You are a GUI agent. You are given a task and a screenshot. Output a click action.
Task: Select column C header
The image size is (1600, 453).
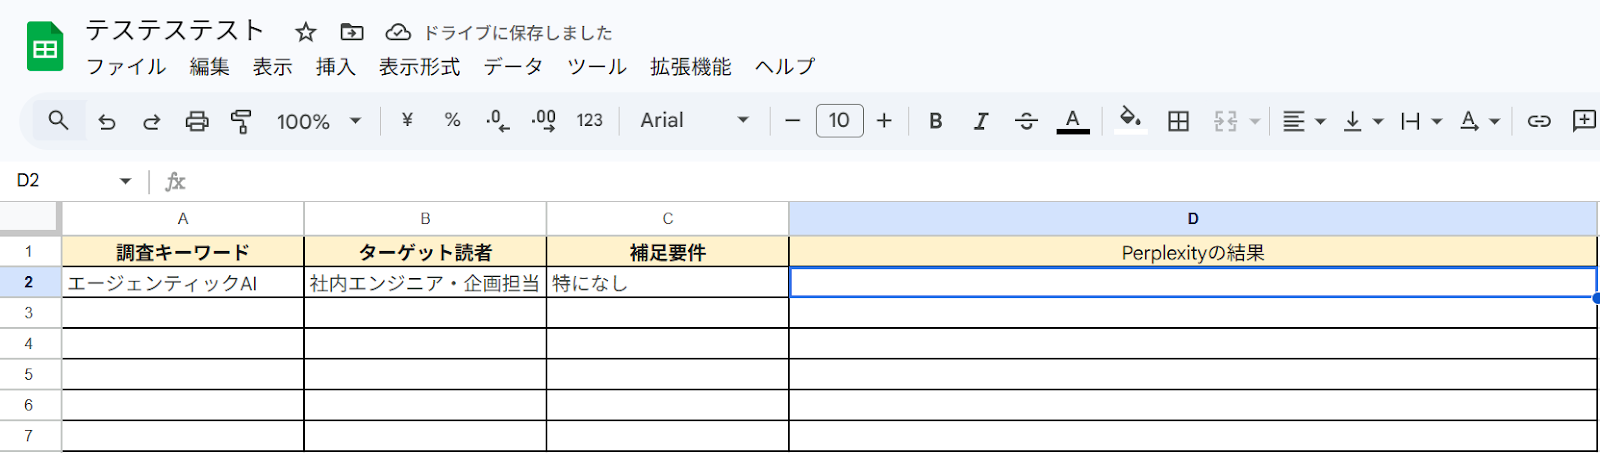pos(668,218)
